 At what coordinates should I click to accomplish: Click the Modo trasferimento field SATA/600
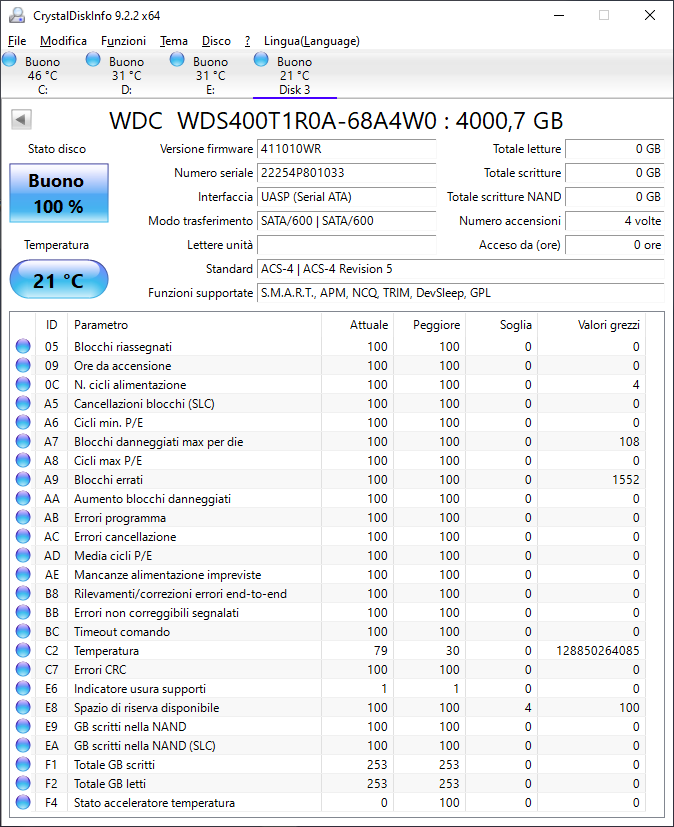(x=346, y=220)
